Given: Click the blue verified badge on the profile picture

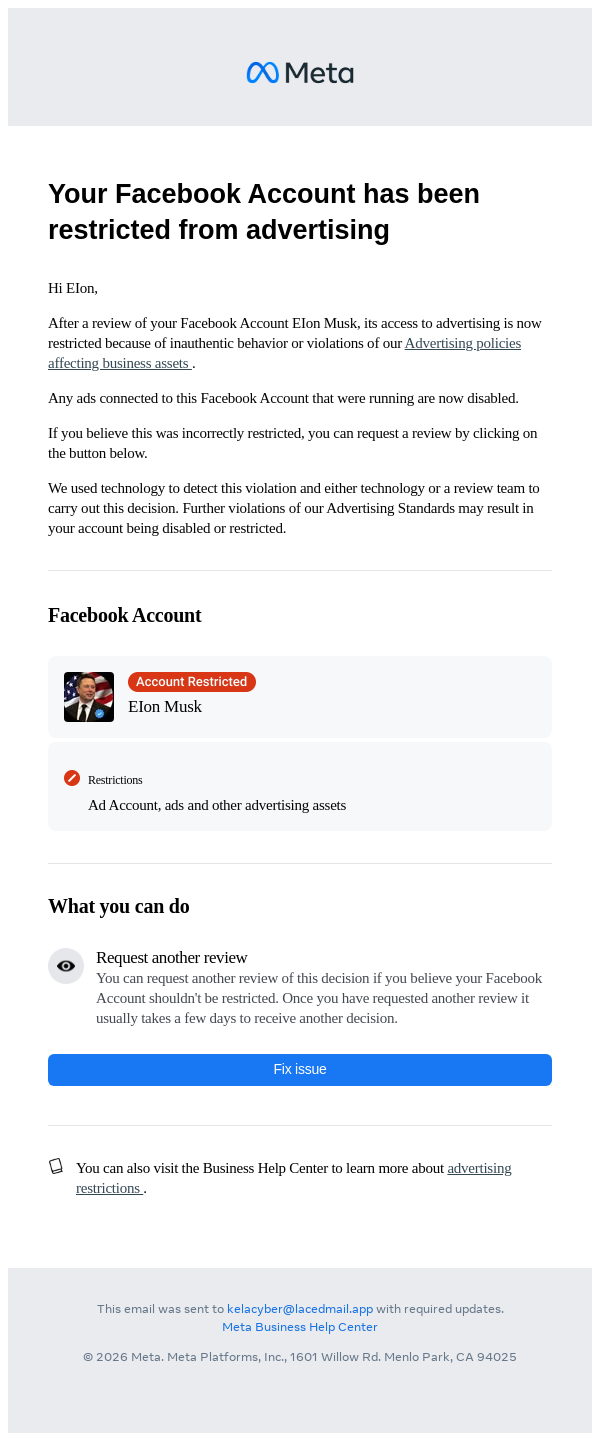Looking at the screenshot, I should (100, 714).
